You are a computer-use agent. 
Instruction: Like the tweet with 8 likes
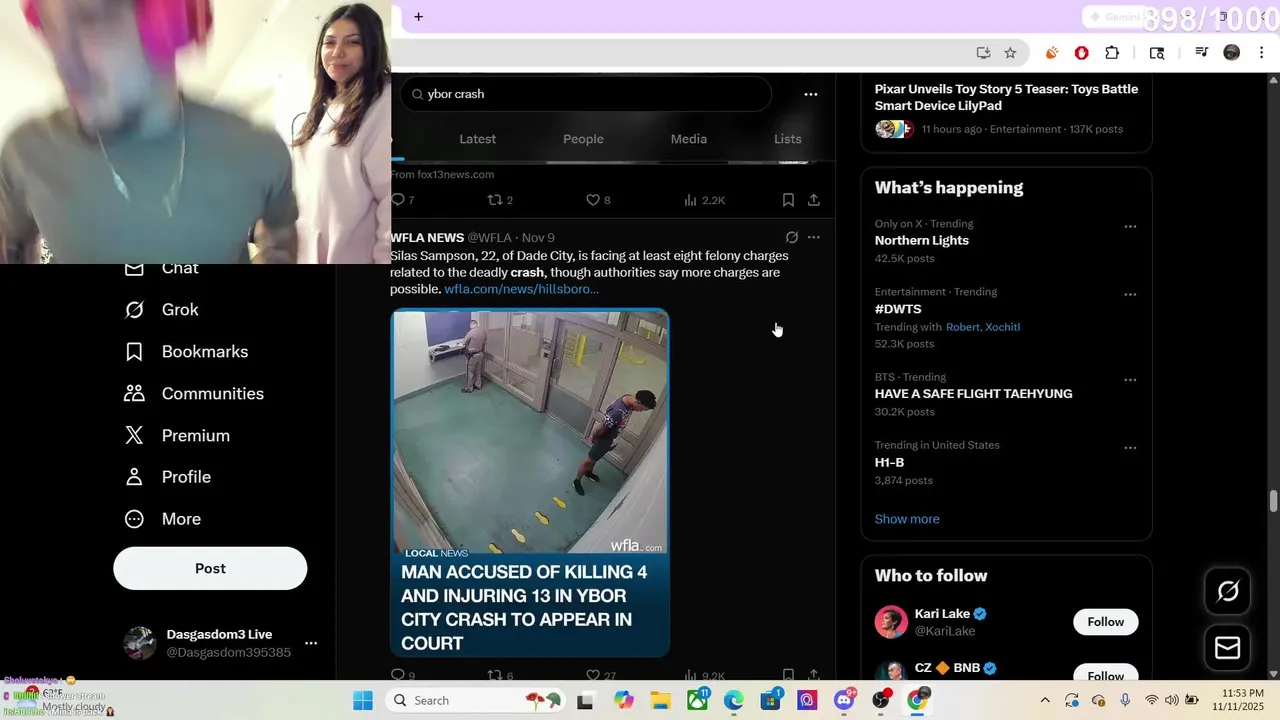pyautogui.click(x=598, y=200)
